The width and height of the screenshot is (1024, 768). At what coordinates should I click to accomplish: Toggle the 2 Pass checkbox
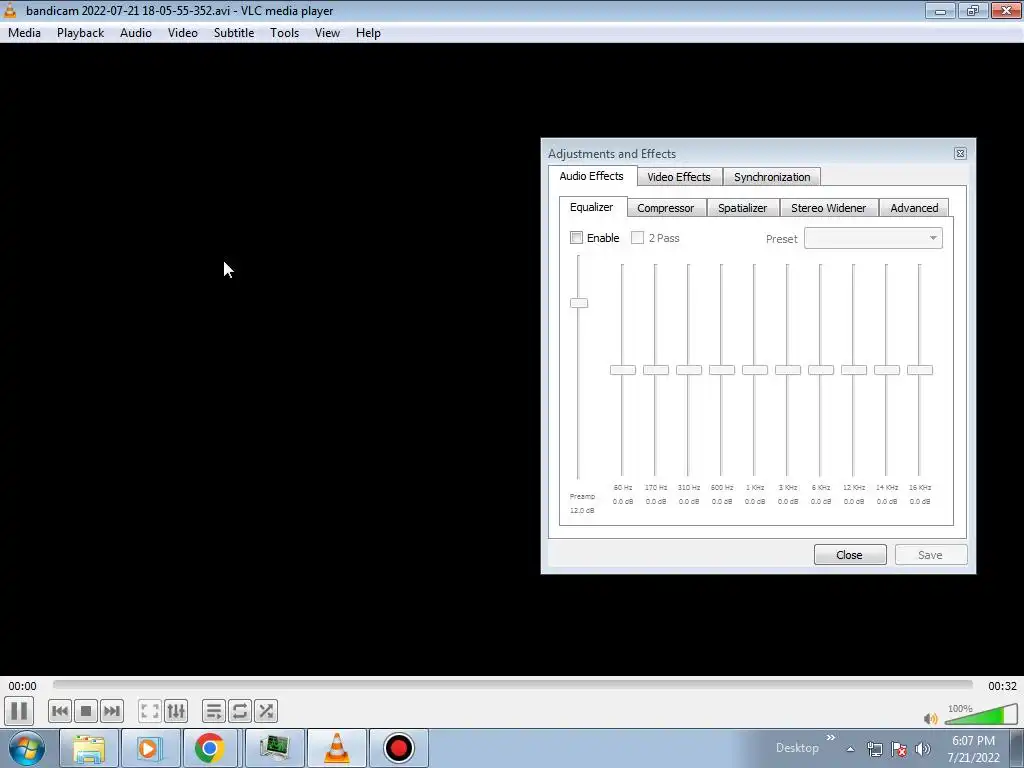pyautogui.click(x=637, y=238)
